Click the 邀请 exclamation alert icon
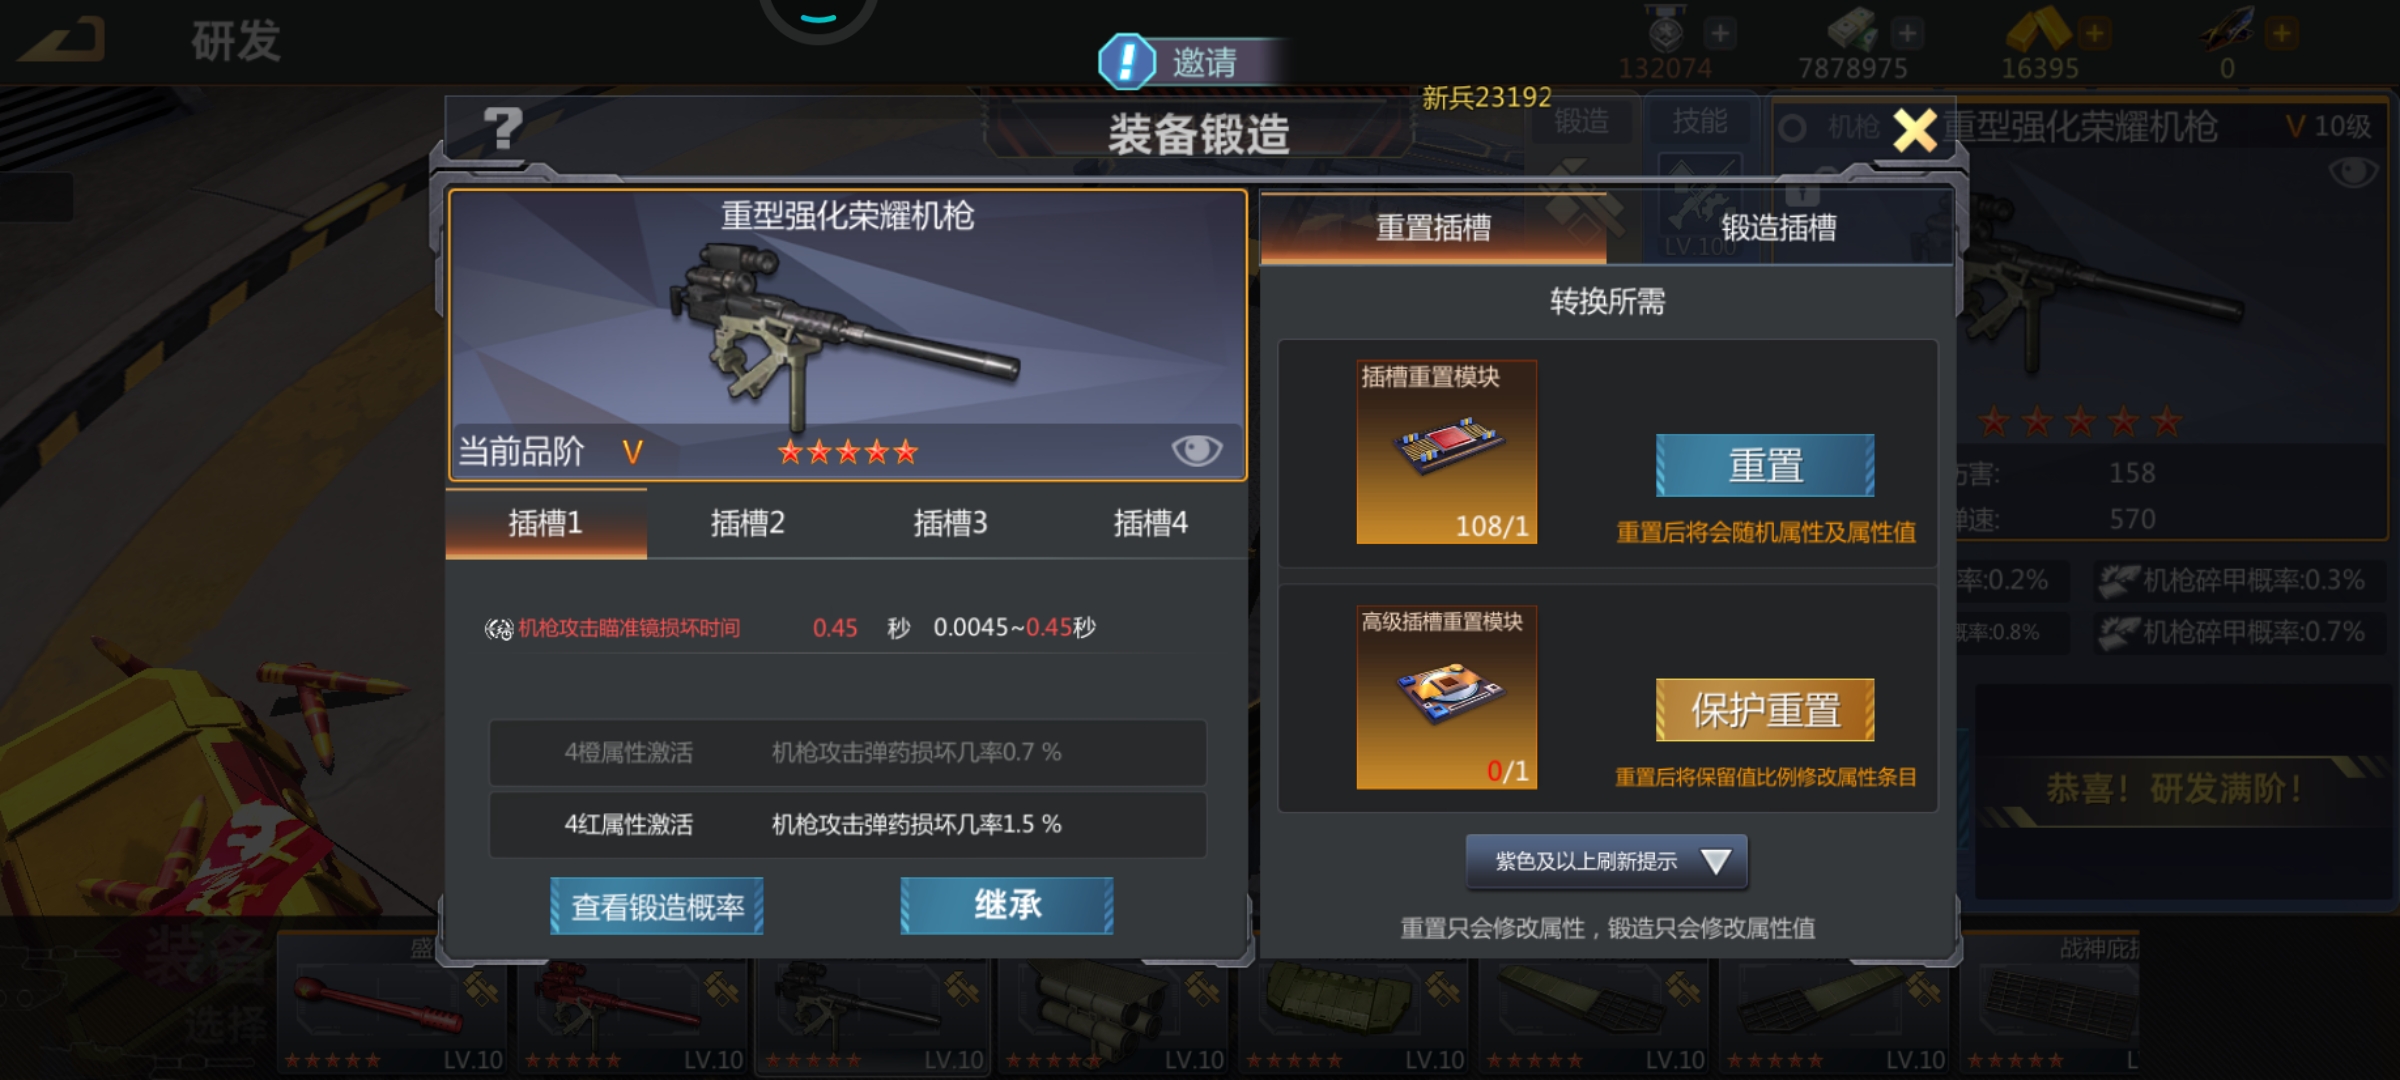The height and width of the screenshot is (1080, 2400). 1127,61
